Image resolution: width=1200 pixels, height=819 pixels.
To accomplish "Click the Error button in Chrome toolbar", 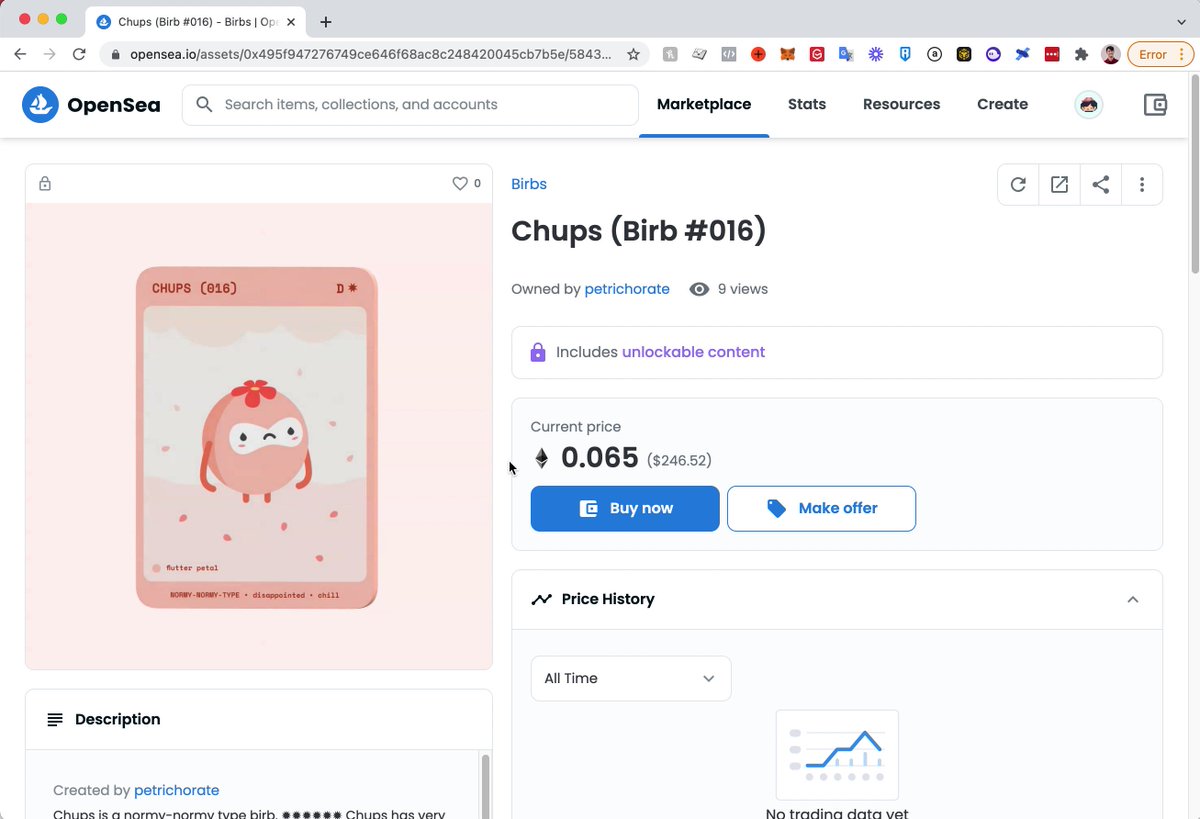I will 1159,54.
